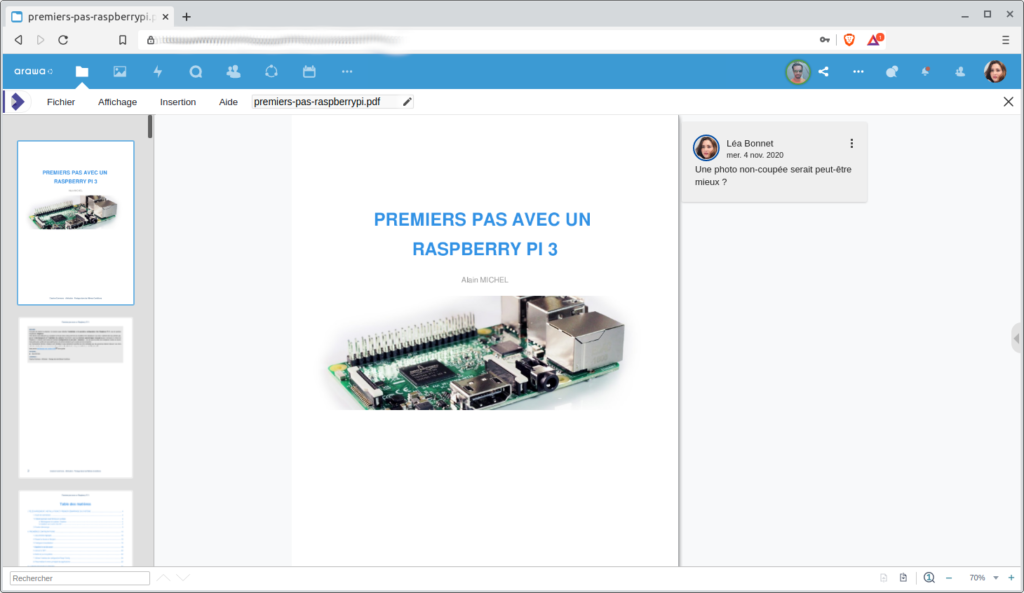Open the comment options three-dot menu

pyautogui.click(x=852, y=143)
